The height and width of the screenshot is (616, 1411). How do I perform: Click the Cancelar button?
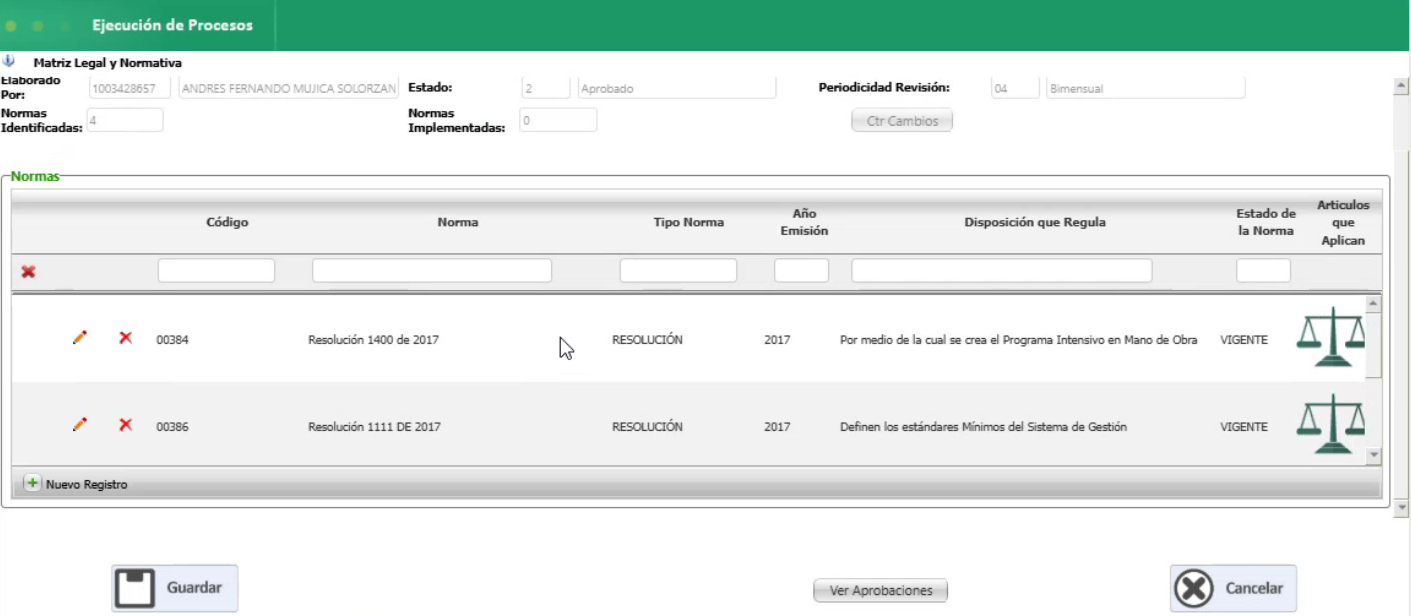pyautogui.click(x=1233, y=588)
